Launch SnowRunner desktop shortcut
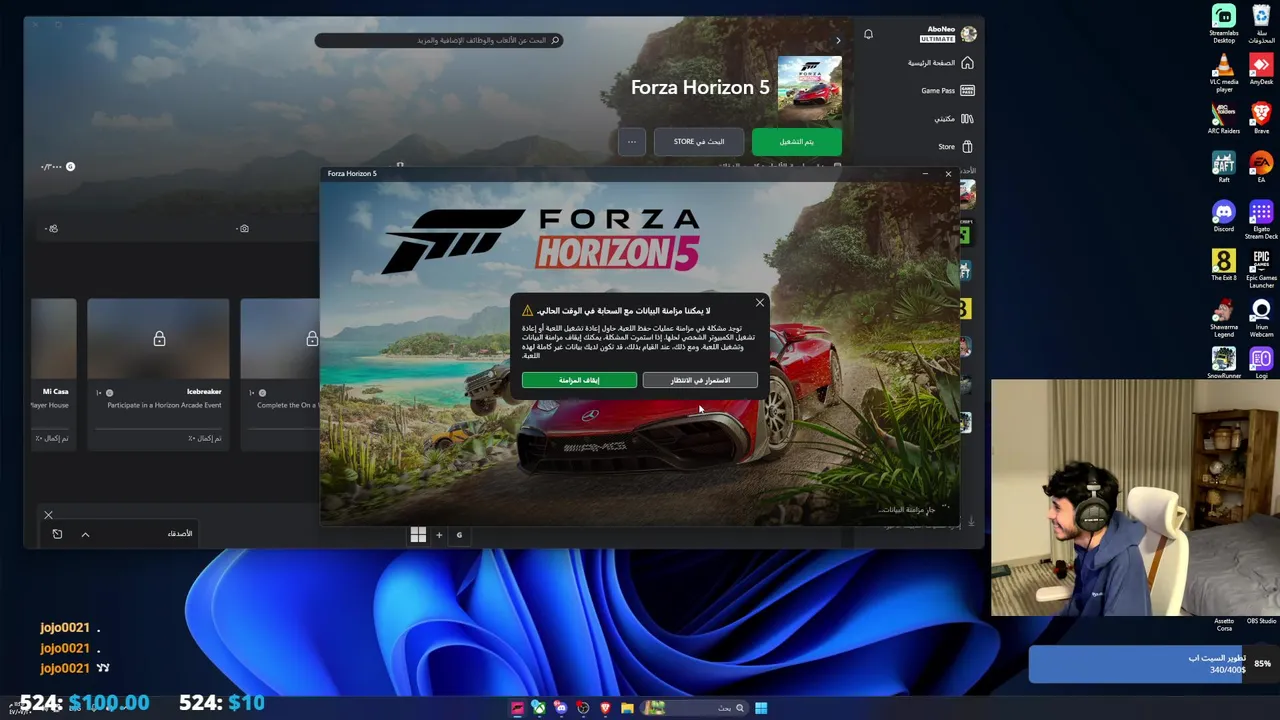Viewport: 1280px width, 720px height. pos(1224,363)
